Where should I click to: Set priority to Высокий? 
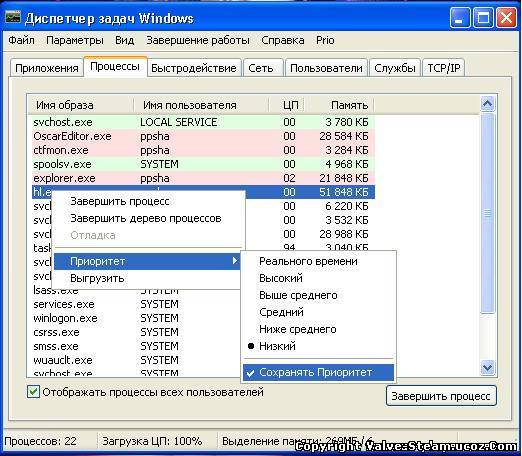coord(319,278)
